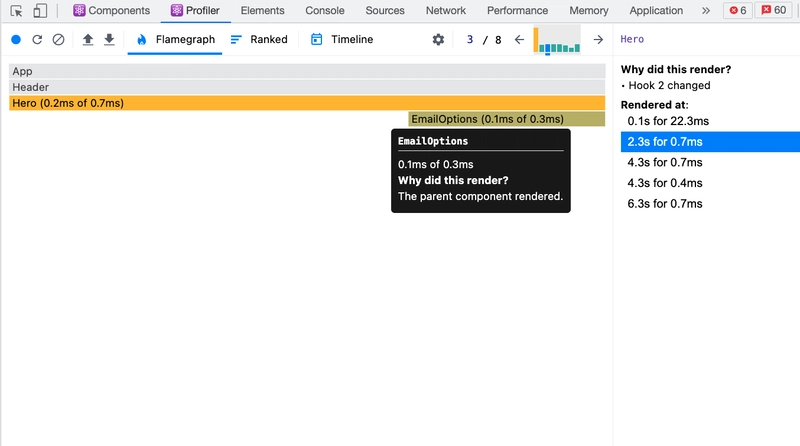Show more DevTools tabs chevron

(x=706, y=11)
